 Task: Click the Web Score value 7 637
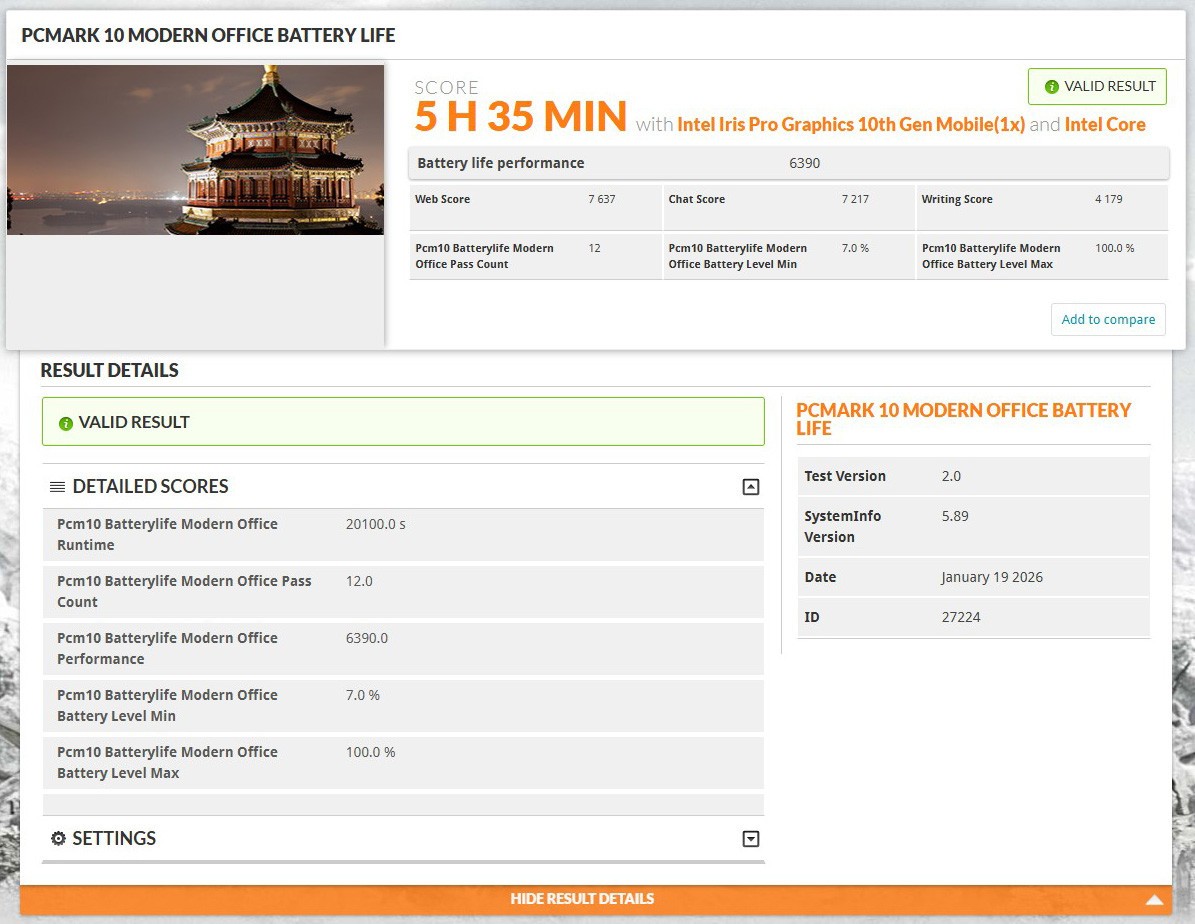point(601,199)
